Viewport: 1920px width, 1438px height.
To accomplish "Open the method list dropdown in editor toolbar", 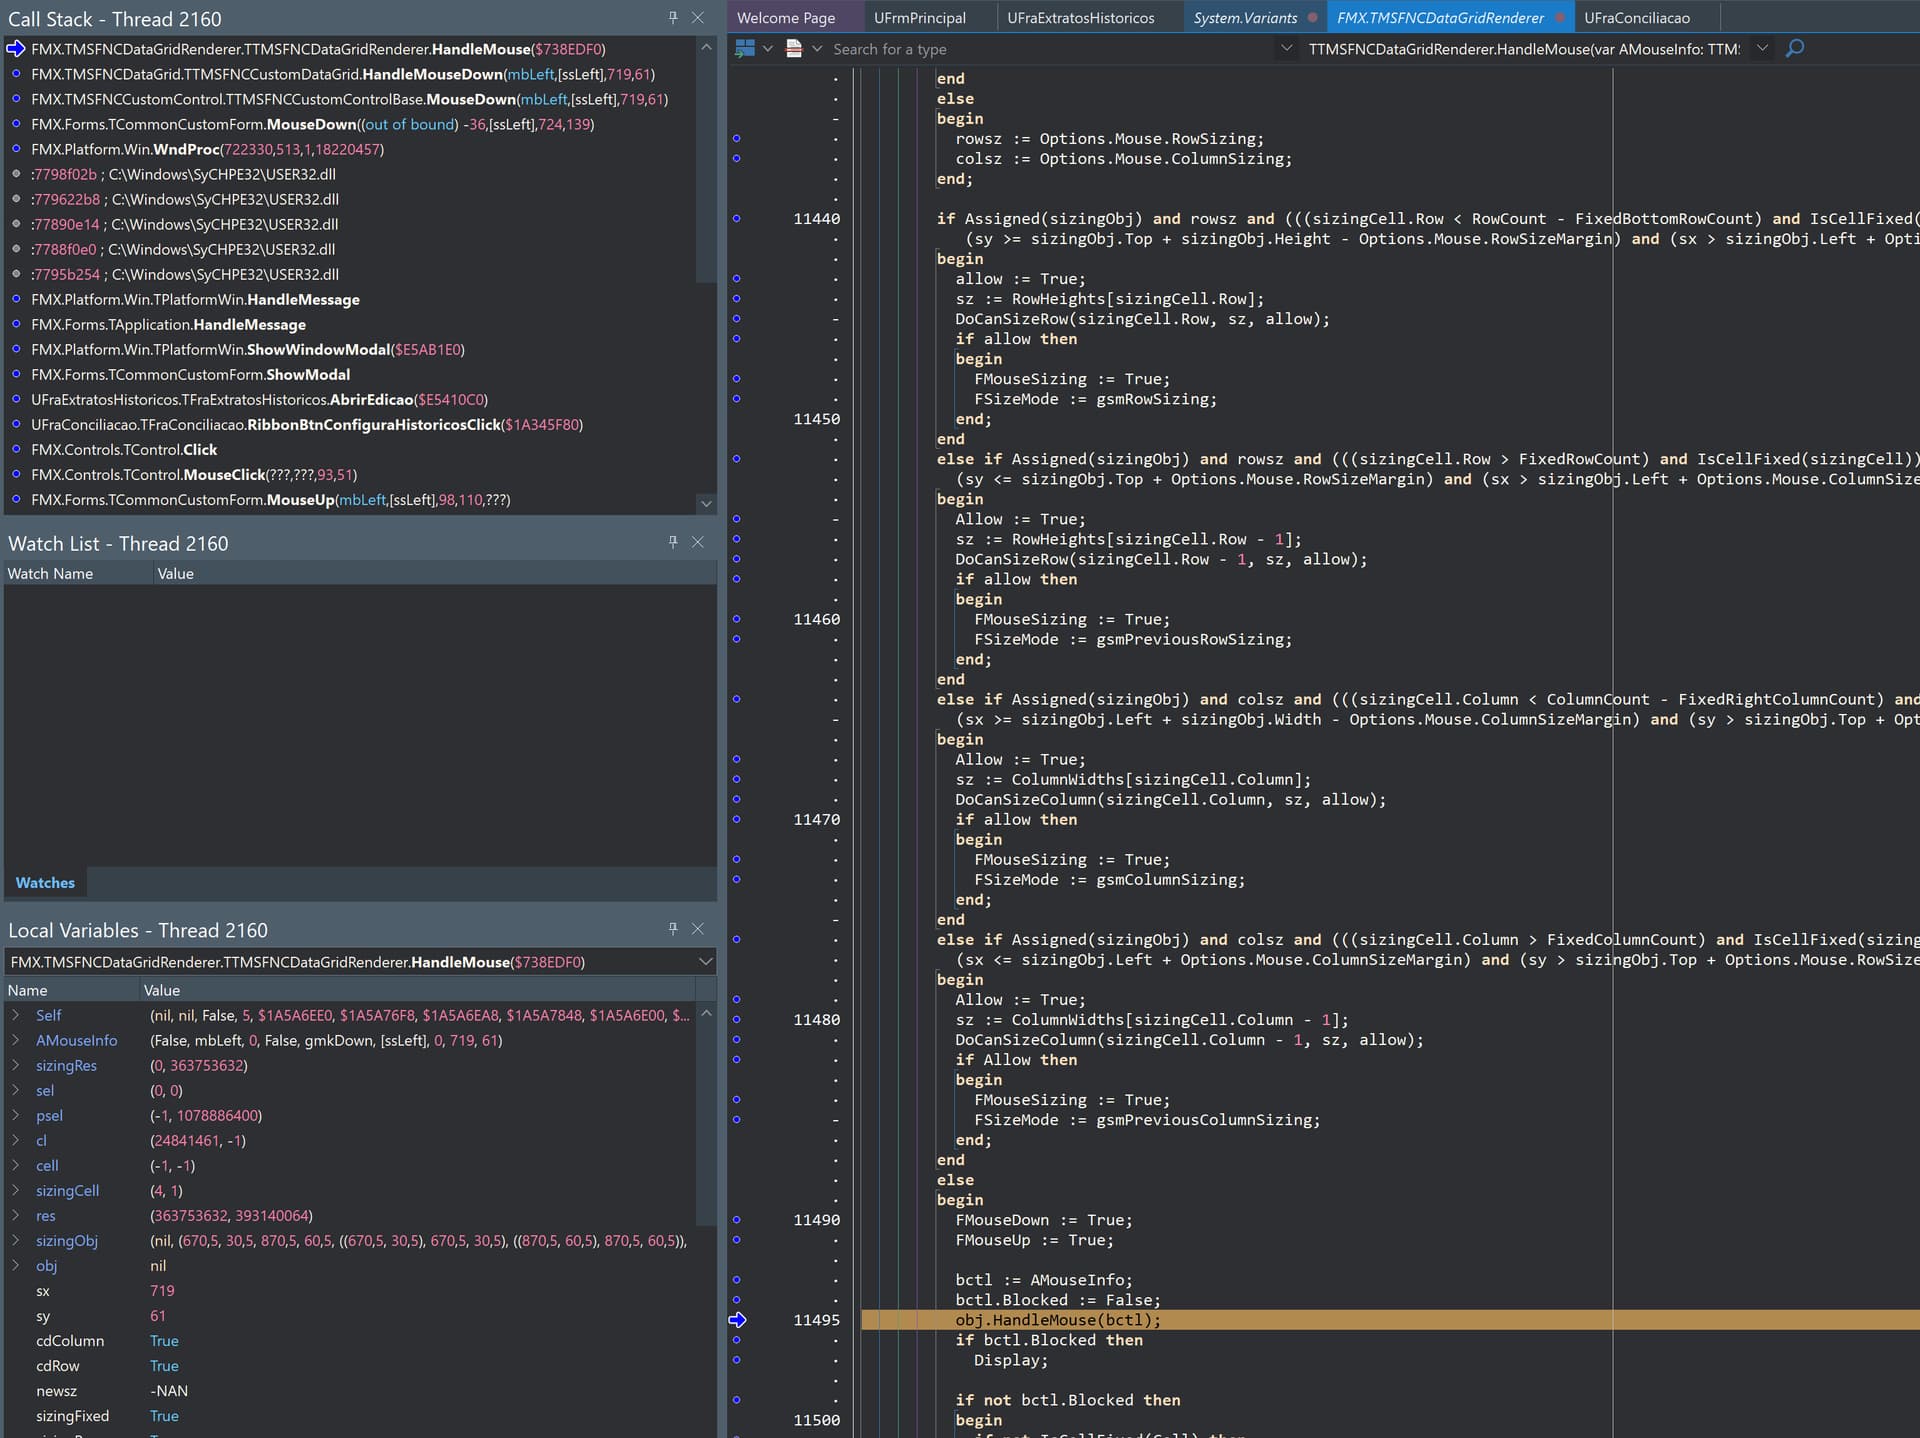I will (1762, 48).
